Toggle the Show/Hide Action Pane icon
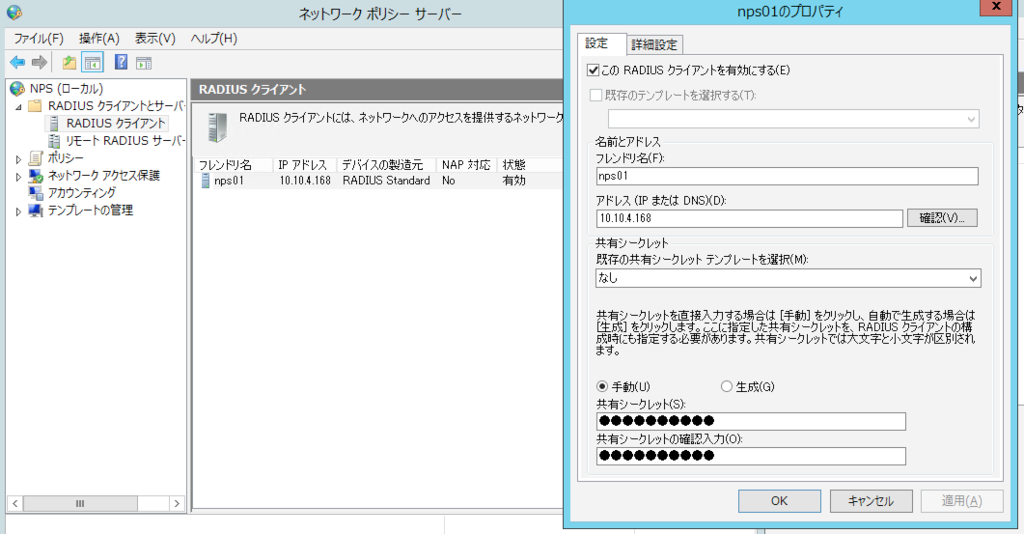The width and height of the screenshot is (1024, 534). [144, 63]
